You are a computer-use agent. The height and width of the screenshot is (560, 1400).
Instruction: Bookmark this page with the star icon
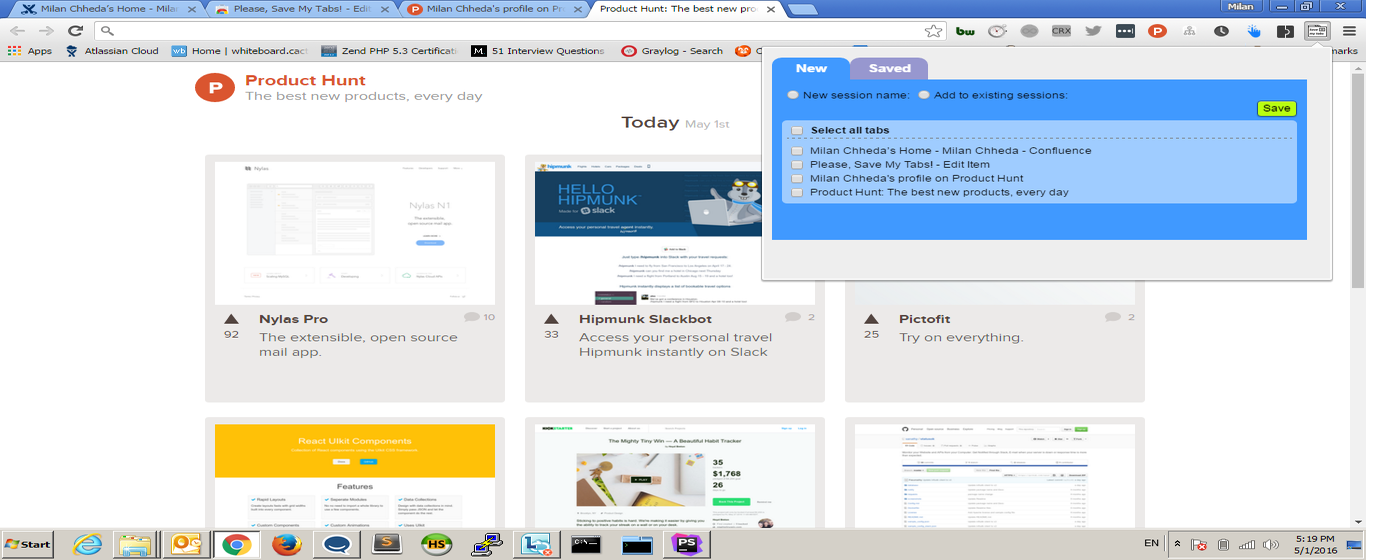pyautogui.click(x=933, y=31)
